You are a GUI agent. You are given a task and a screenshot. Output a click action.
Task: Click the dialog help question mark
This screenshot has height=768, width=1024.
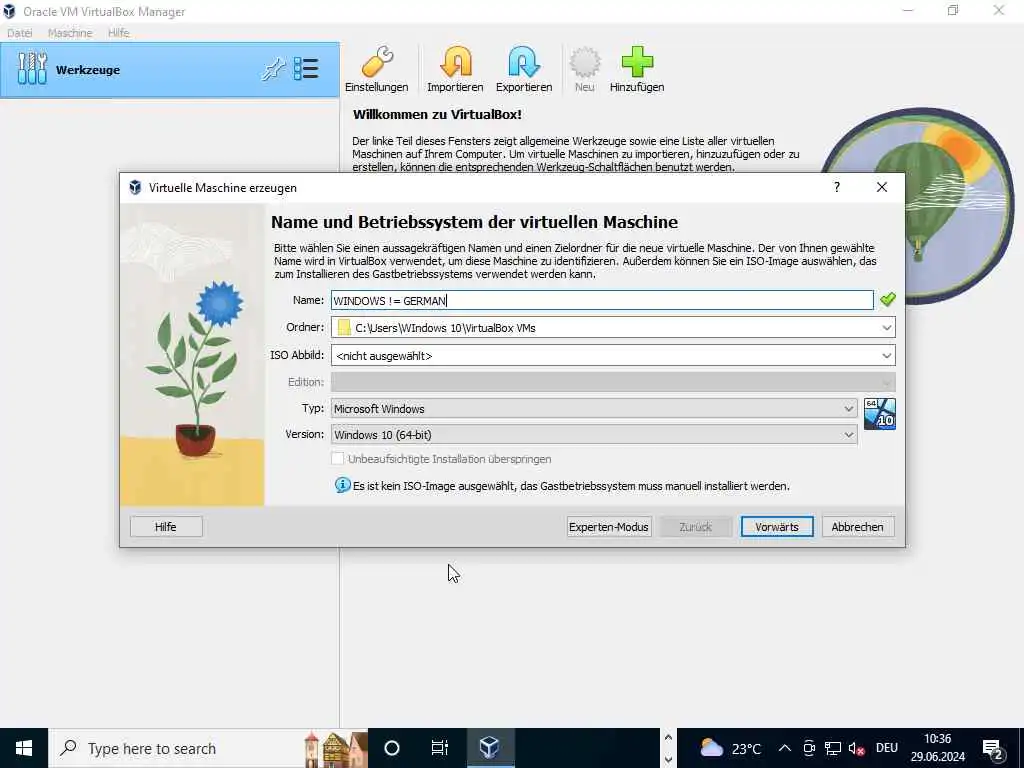837,187
